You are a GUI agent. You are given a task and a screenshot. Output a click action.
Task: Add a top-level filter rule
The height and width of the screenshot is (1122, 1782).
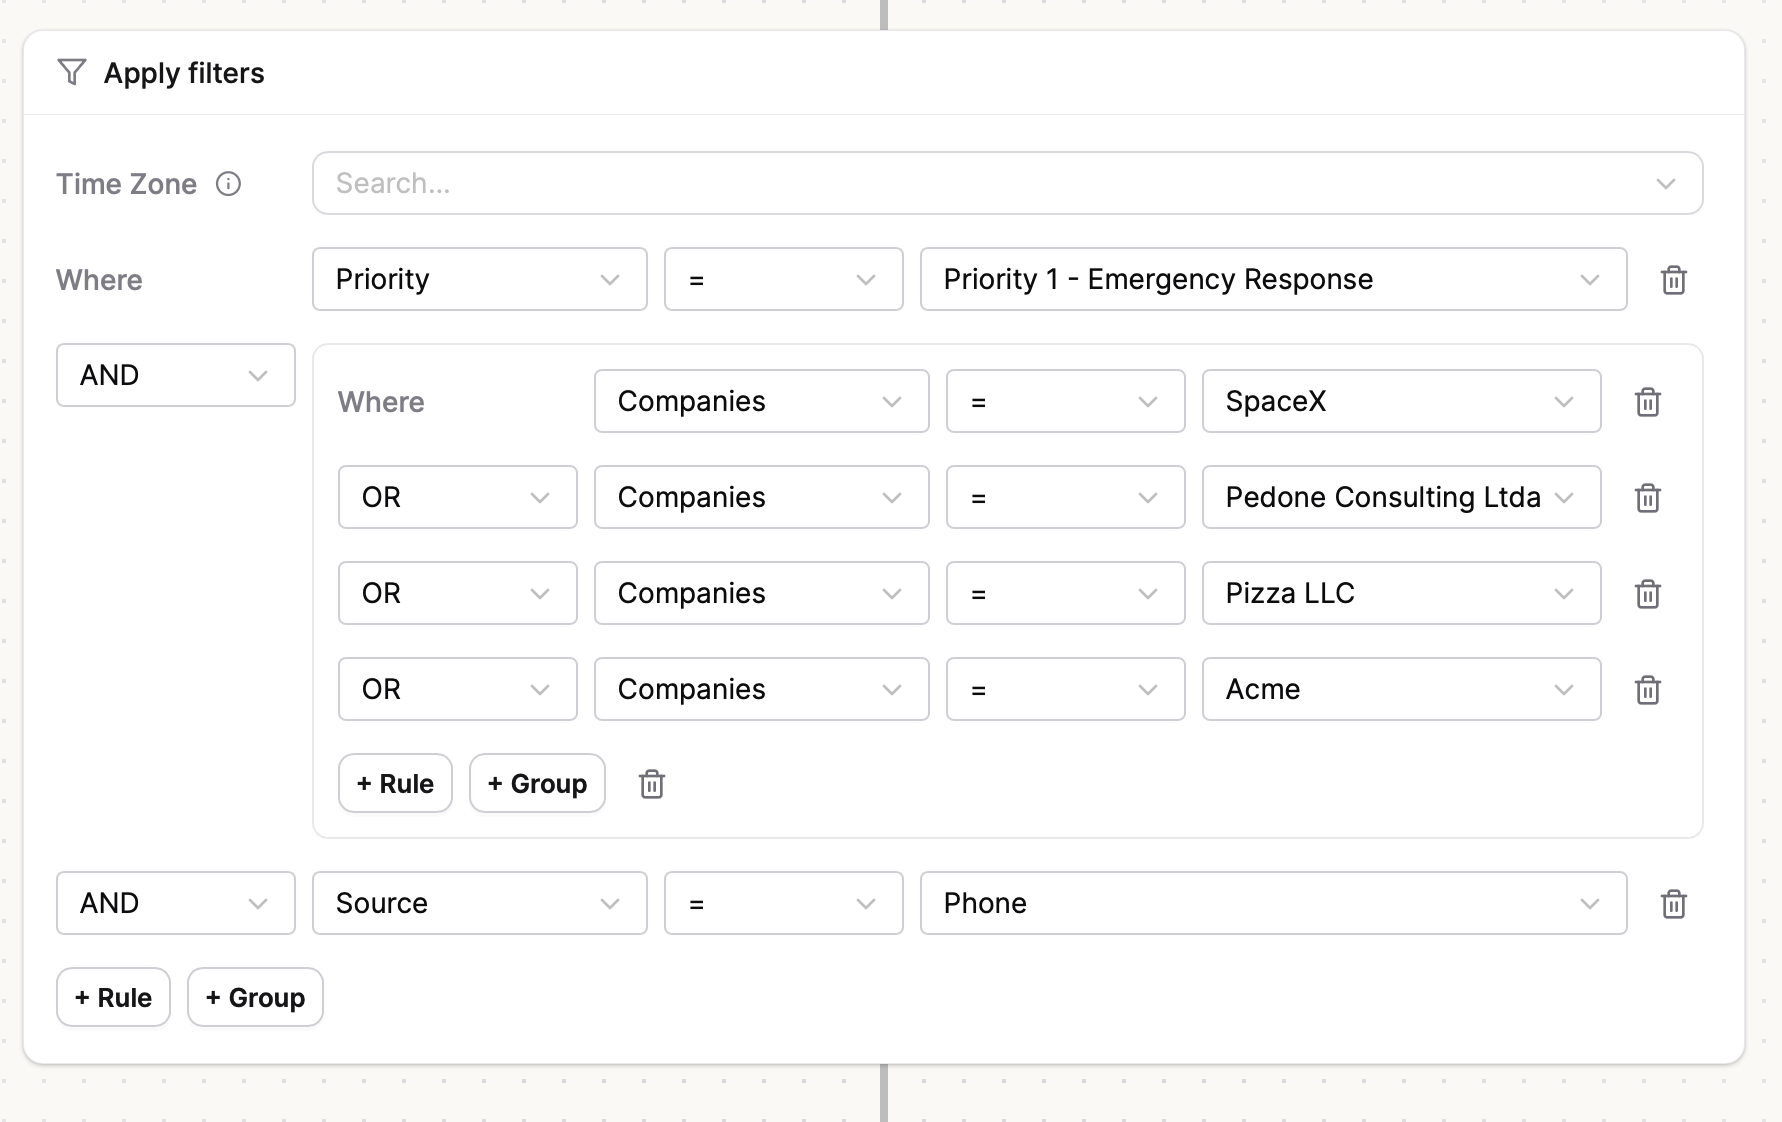click(113, 997)
